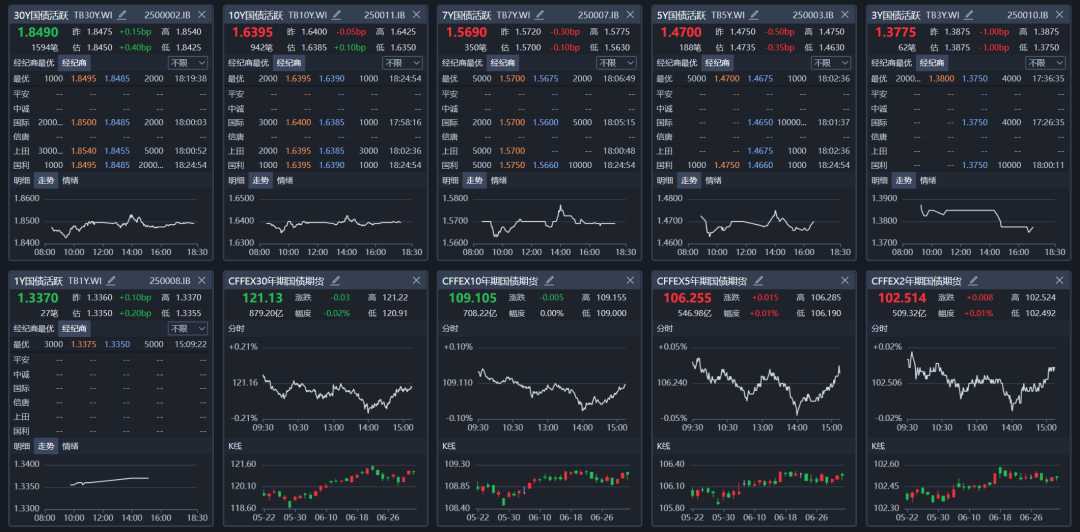Viewport: 1080px width, 532px height.
Task: Open the 不限 dropdown in 10Y panel
Action: tap(402, 63)
